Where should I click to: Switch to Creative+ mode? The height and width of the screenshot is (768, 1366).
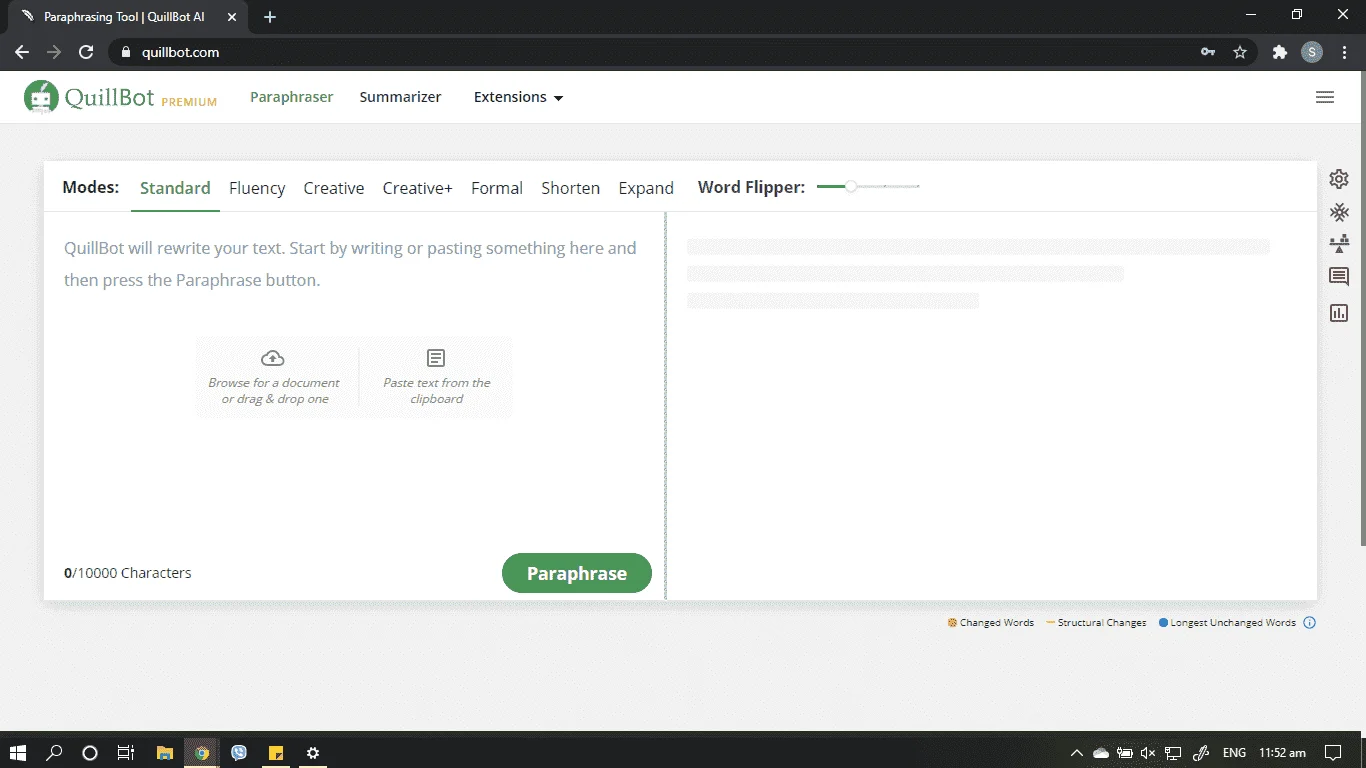[x=418, y=188]
